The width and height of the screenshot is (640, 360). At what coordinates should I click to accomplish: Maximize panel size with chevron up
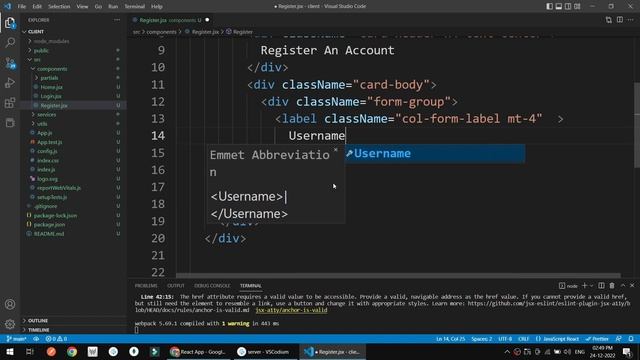tap(623, 286)
